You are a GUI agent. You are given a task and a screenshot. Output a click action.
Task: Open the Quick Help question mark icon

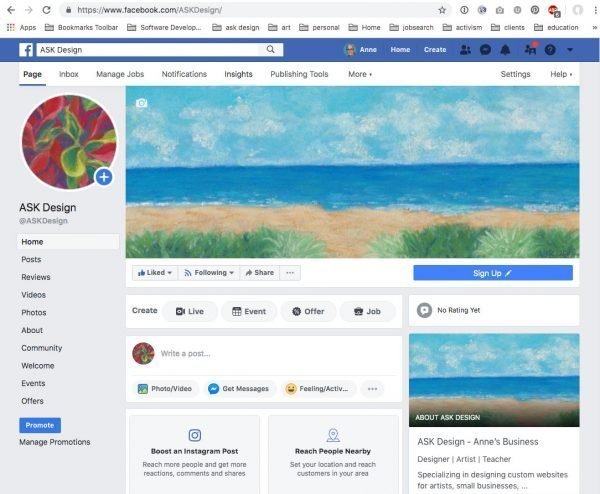pyautogui.click(x=550, y=50)
